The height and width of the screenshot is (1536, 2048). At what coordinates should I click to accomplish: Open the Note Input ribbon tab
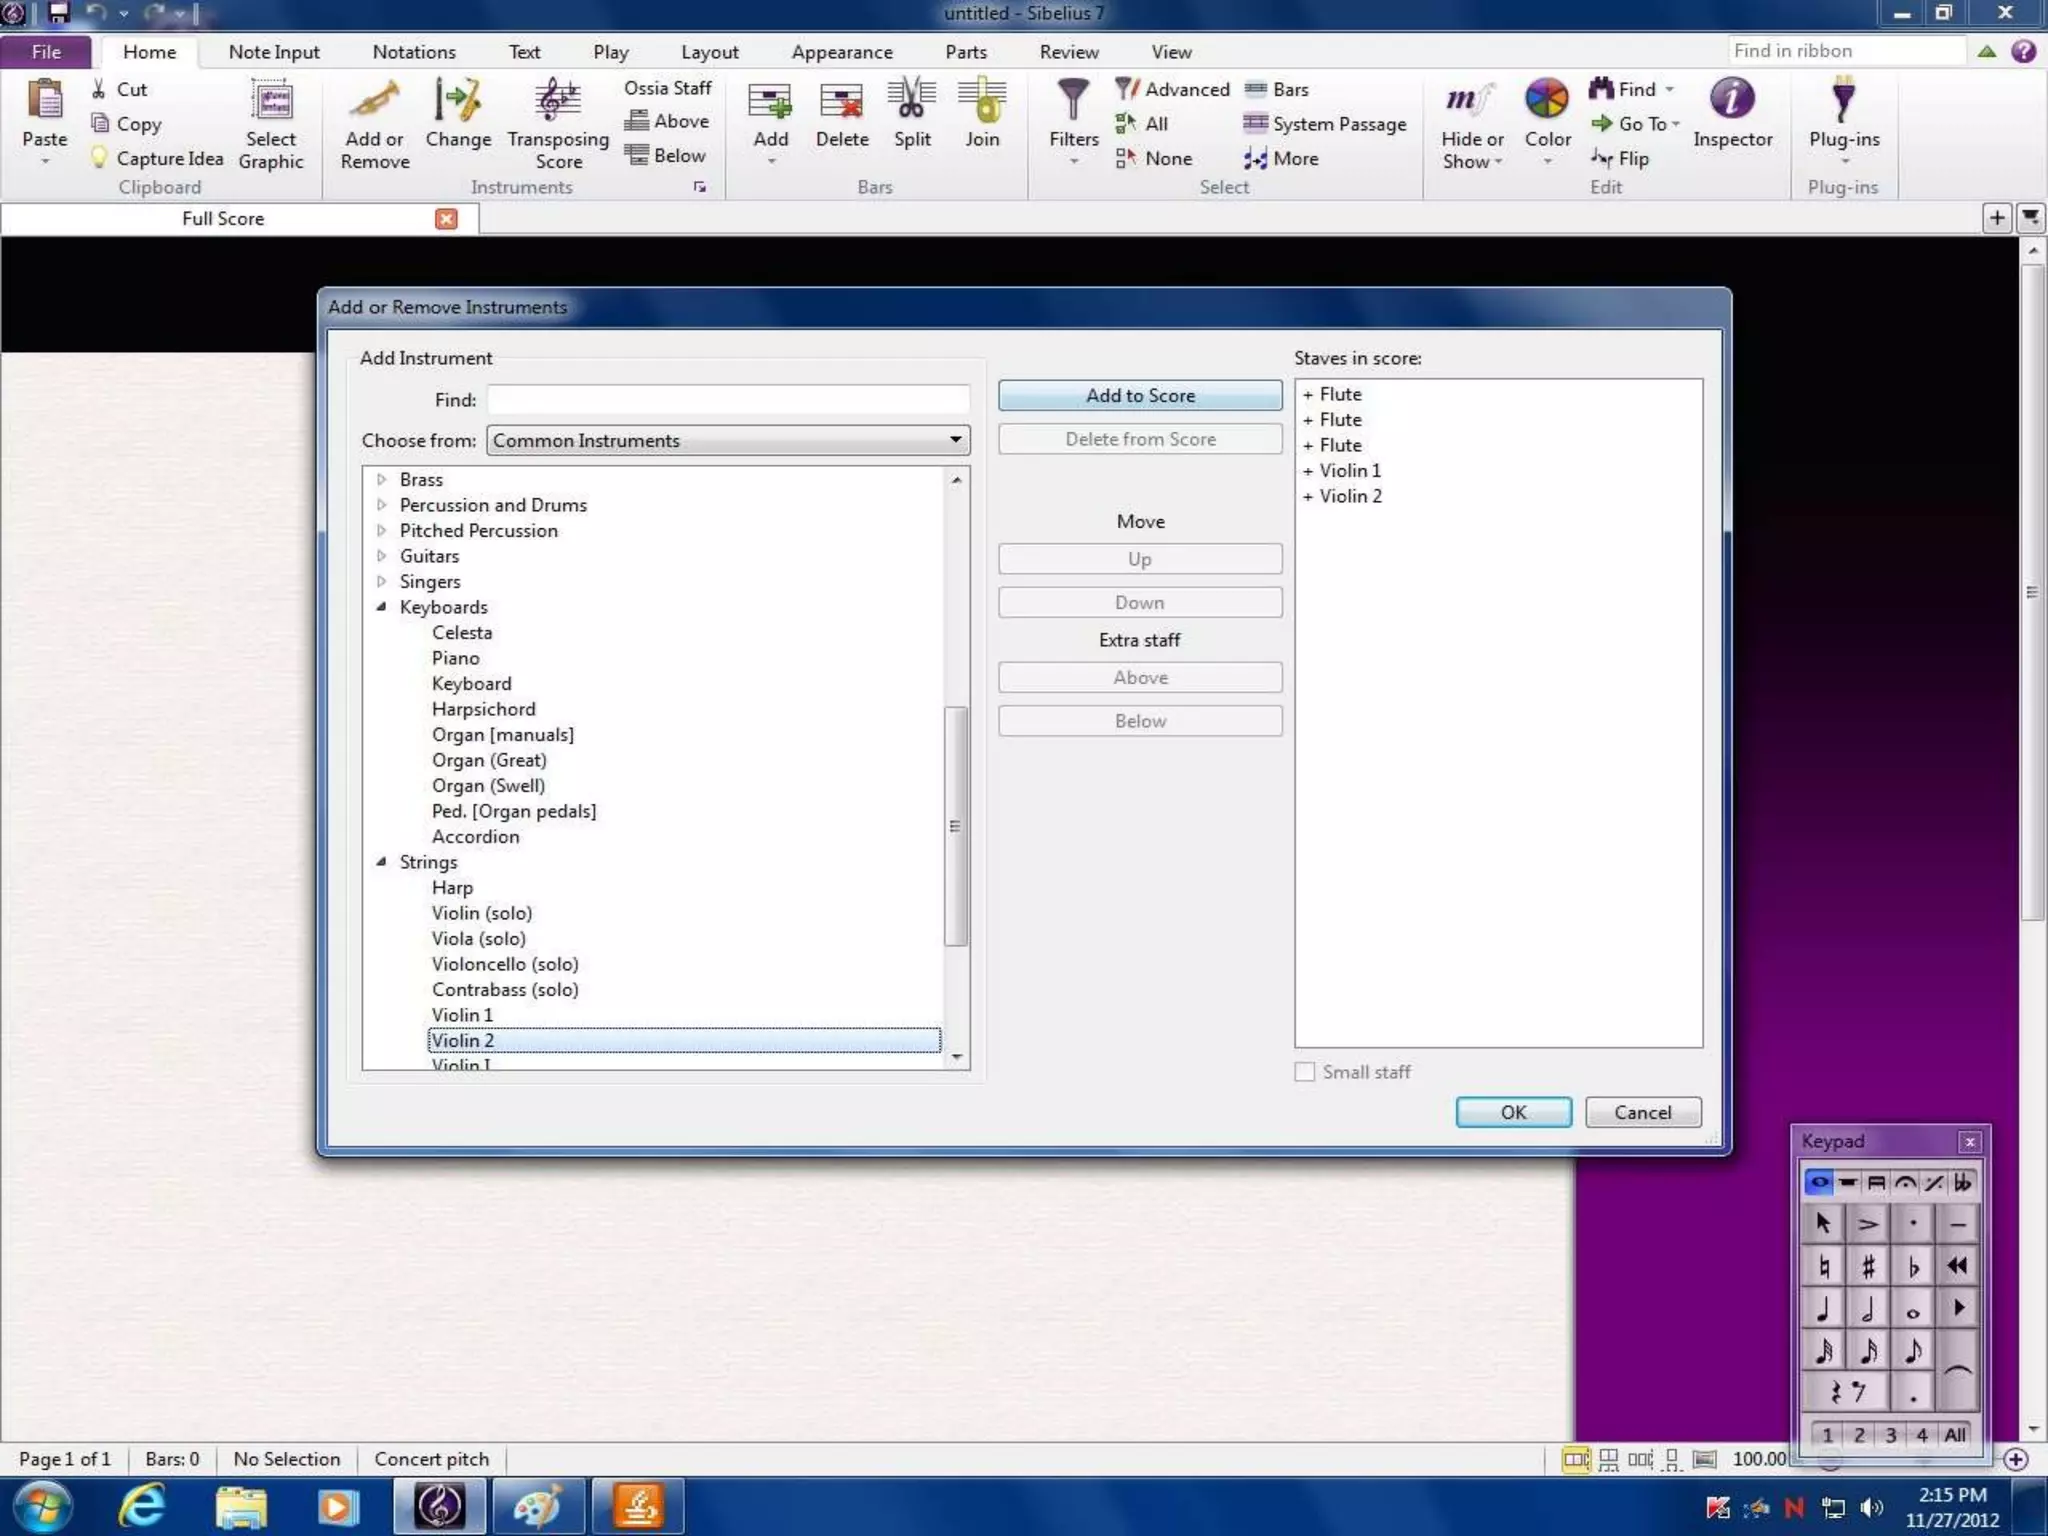273,52
